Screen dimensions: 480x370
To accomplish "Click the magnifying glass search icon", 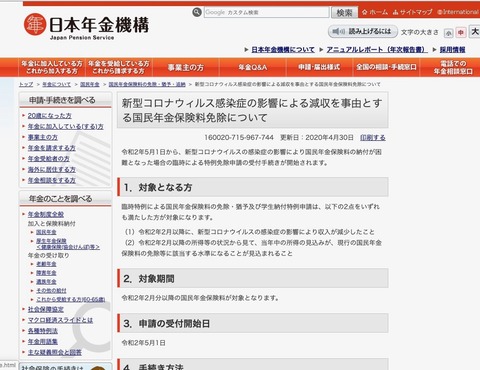I will (x=197, y=12).
